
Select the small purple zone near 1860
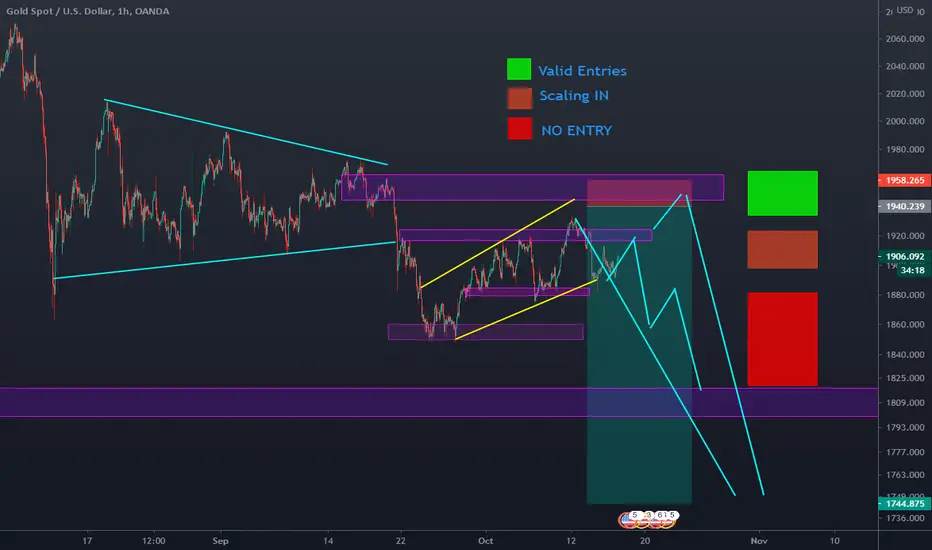click(486, 332)
